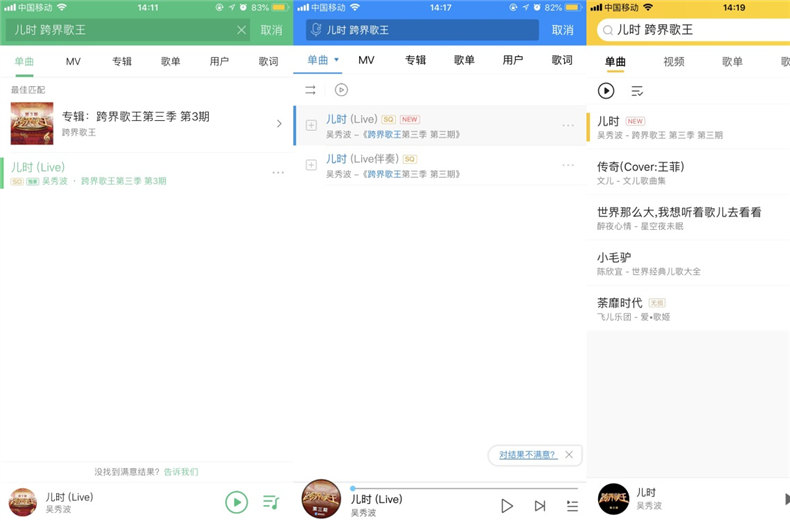The height and width of the screenshot is (521, 790).
Task: Open the 跨界歌王第三季 album via its chevron arrow
Action: coord(279,124)
